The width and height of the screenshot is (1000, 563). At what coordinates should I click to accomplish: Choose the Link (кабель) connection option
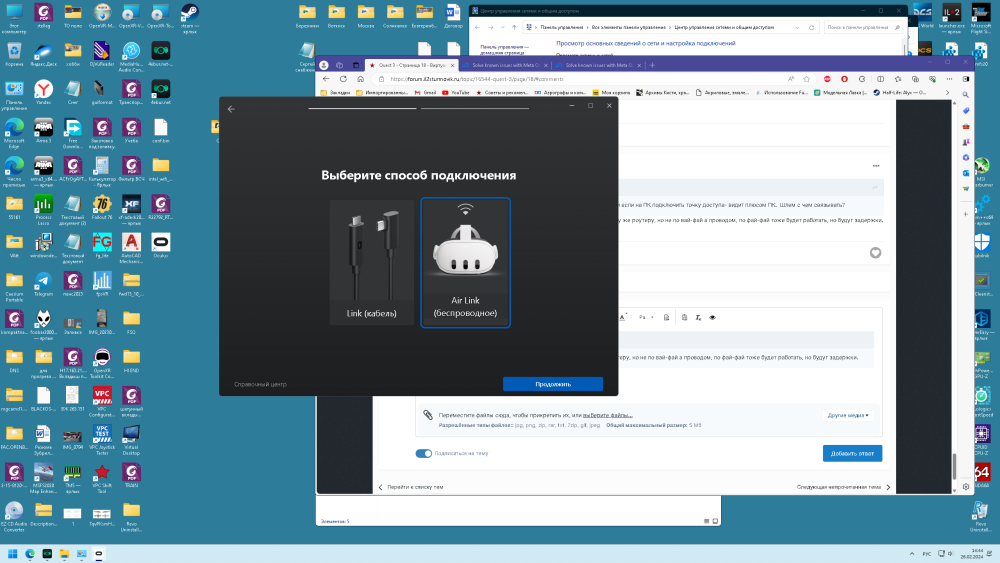pyautogui.click(x=372, y=263)
